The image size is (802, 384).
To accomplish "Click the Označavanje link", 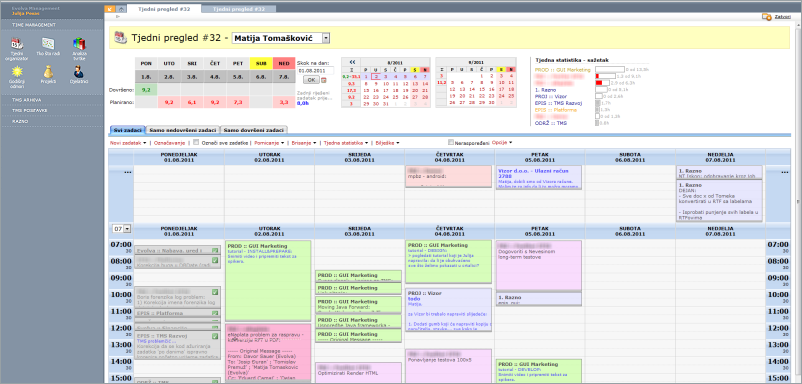I will 170,143.
